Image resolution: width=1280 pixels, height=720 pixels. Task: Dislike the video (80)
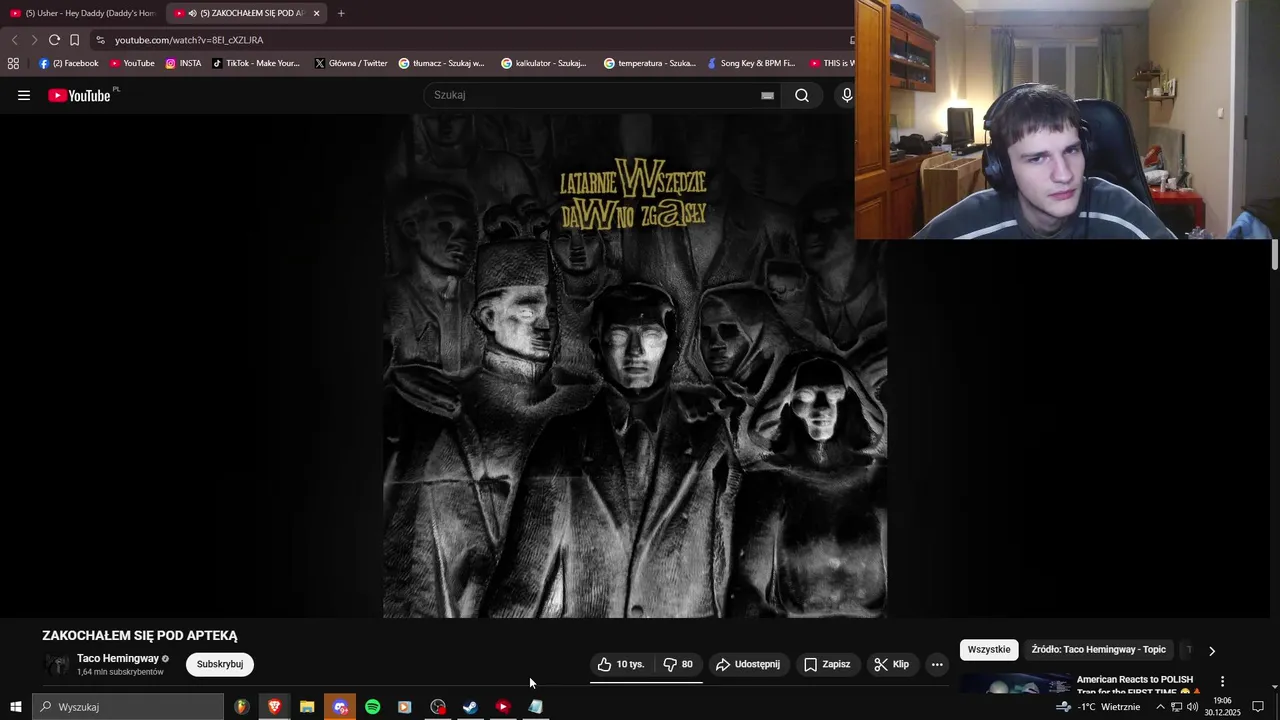coord(678,664)
